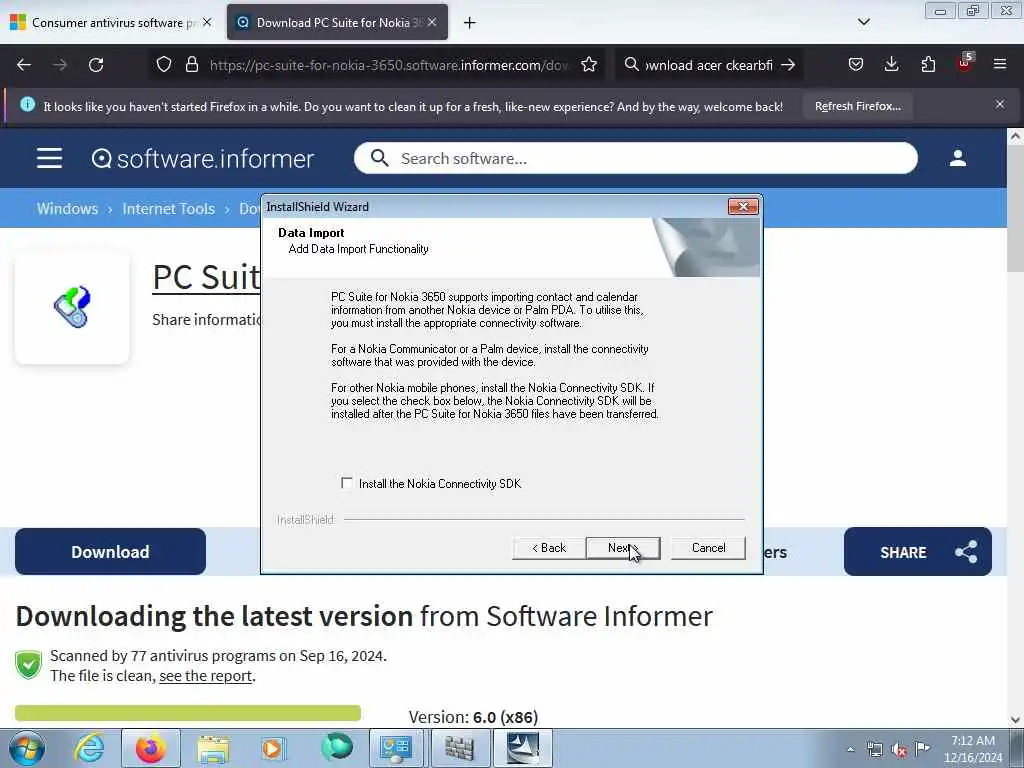Click Refresh Firefox button
This screenshot has height=768, width=1024.
(x=857, y=106)
